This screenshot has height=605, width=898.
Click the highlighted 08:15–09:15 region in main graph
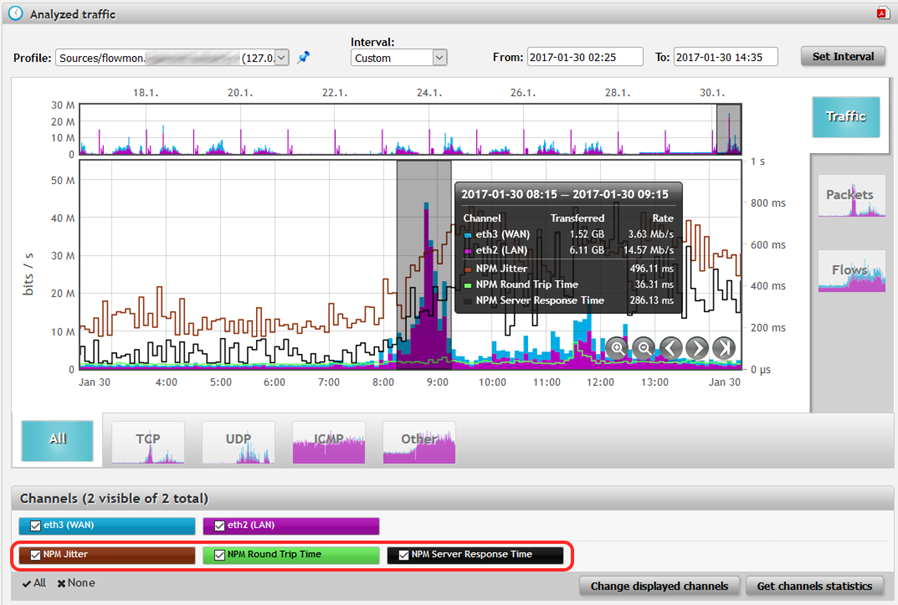[424, 265]
